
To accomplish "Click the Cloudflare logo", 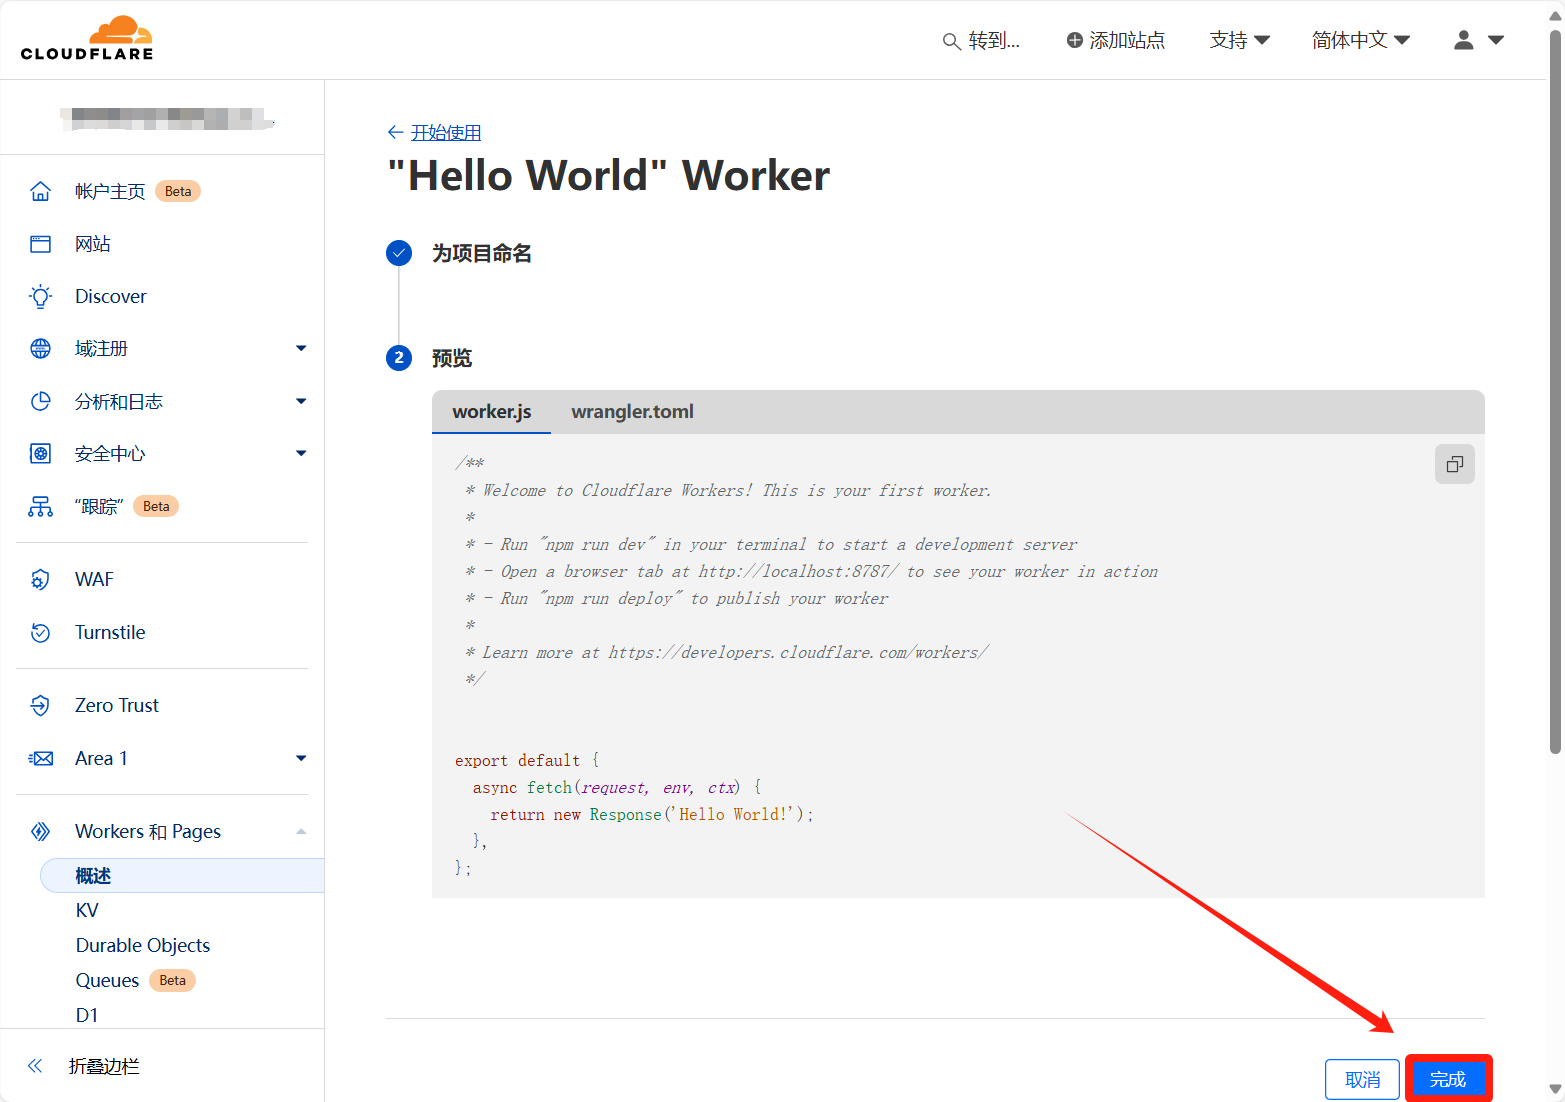I will (x=87, y=39).
